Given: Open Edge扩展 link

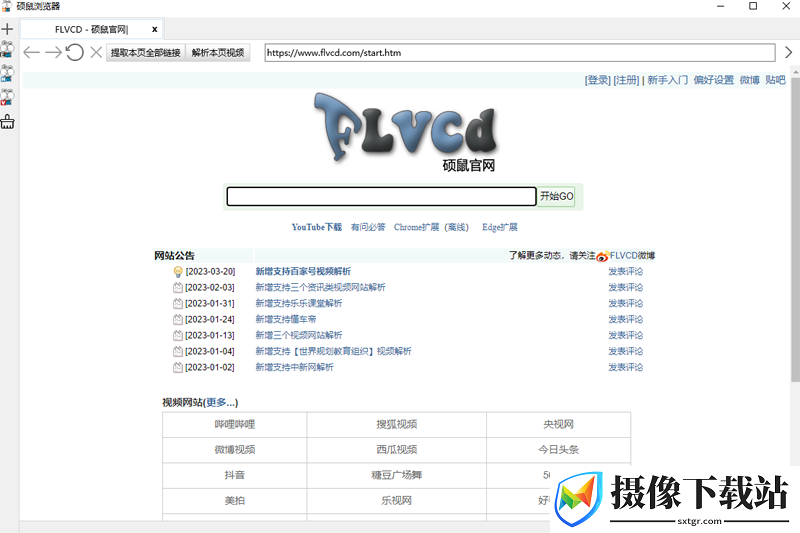Looking at the screenshot, I should (499, 227).
